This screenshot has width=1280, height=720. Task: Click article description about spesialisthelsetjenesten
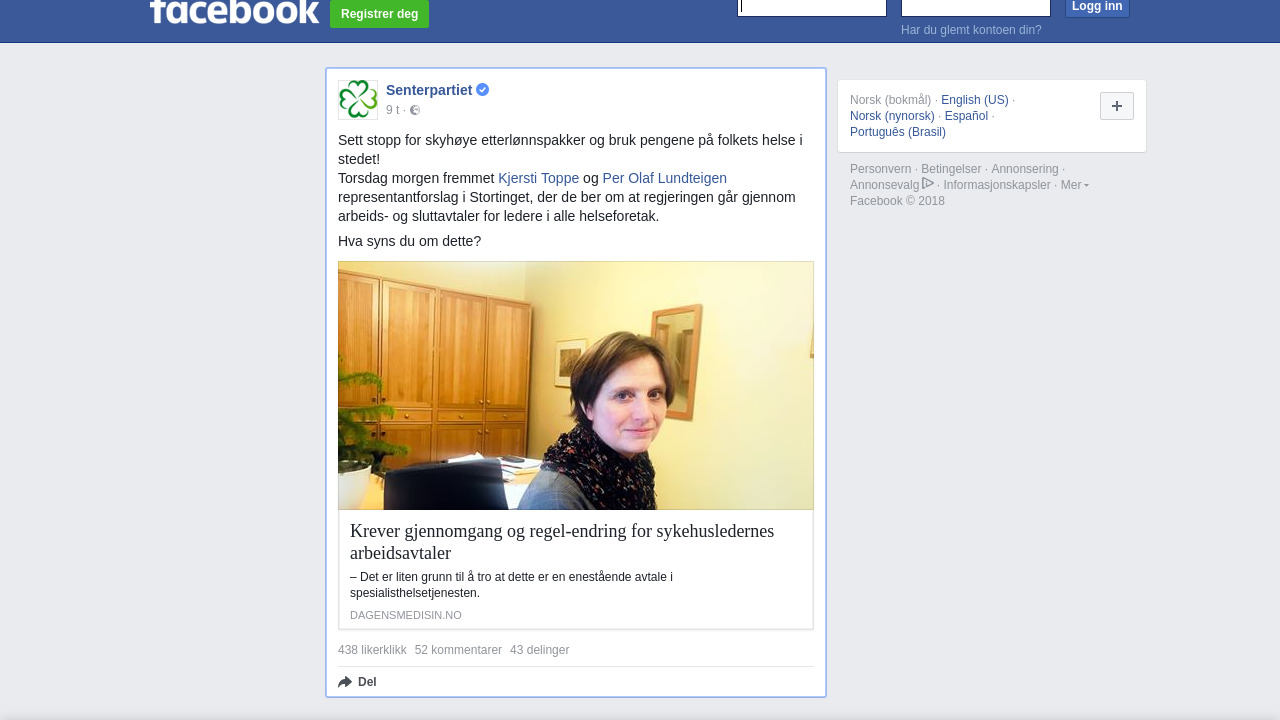tap(511, 585)
